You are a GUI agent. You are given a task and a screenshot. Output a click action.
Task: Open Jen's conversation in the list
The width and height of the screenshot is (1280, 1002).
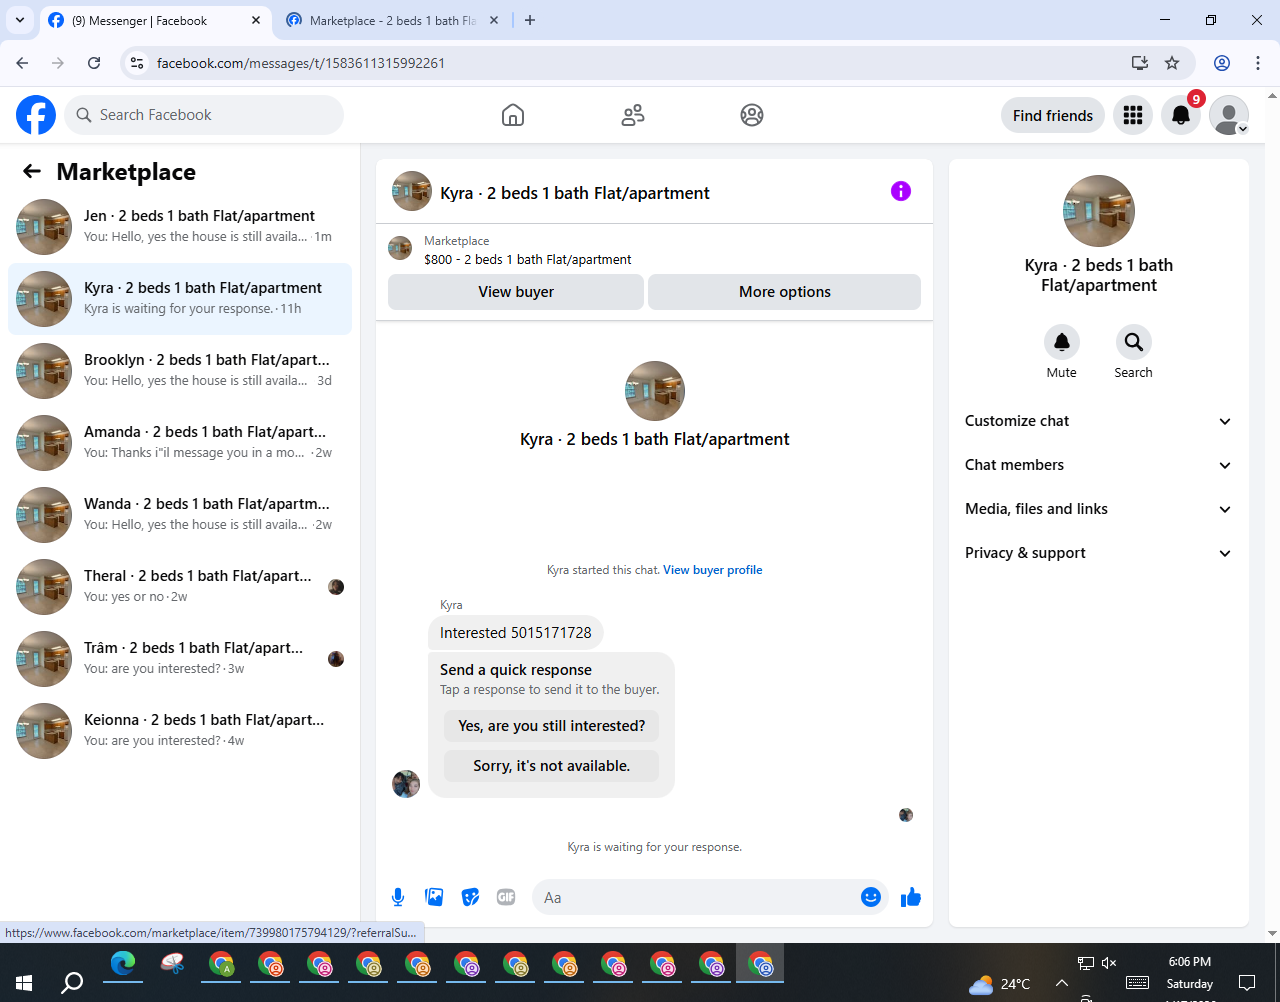tap(180, 227)
